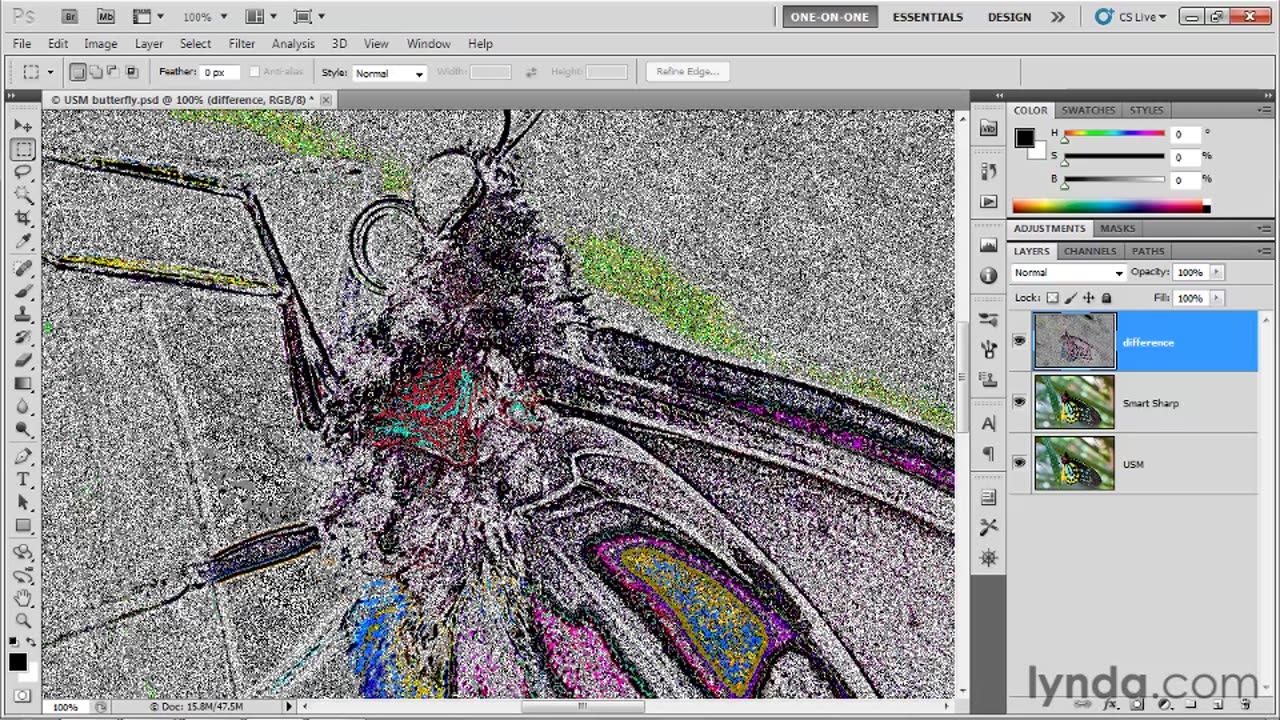Switch to the Channels tab

[x=1089, y=251]
